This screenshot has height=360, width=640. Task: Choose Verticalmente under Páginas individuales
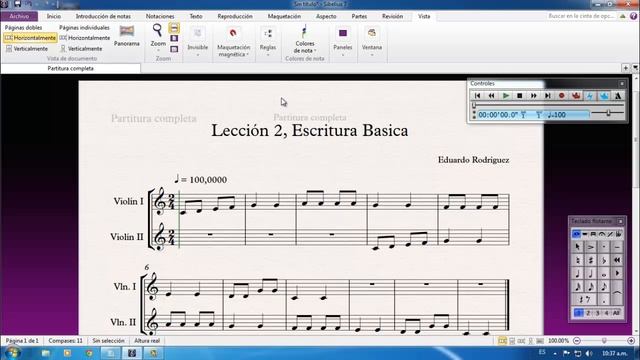81,49
